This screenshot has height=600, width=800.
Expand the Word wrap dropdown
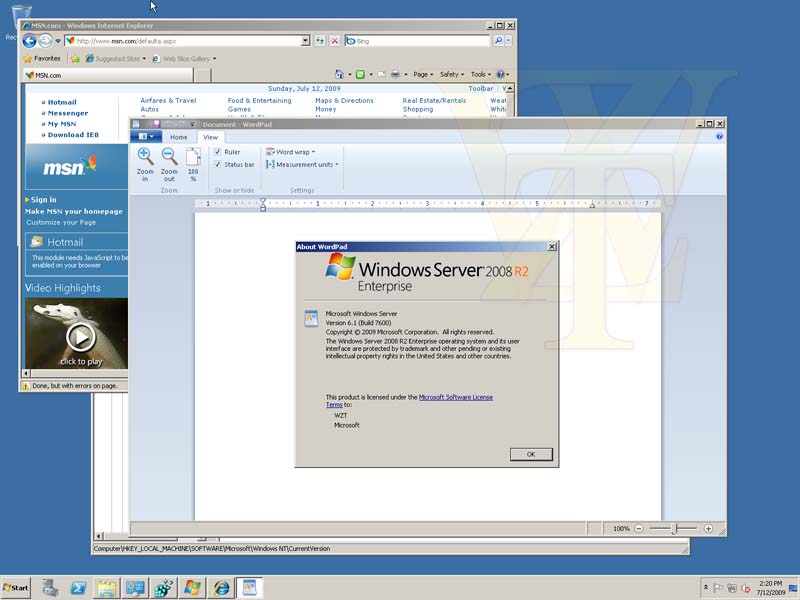290,152
